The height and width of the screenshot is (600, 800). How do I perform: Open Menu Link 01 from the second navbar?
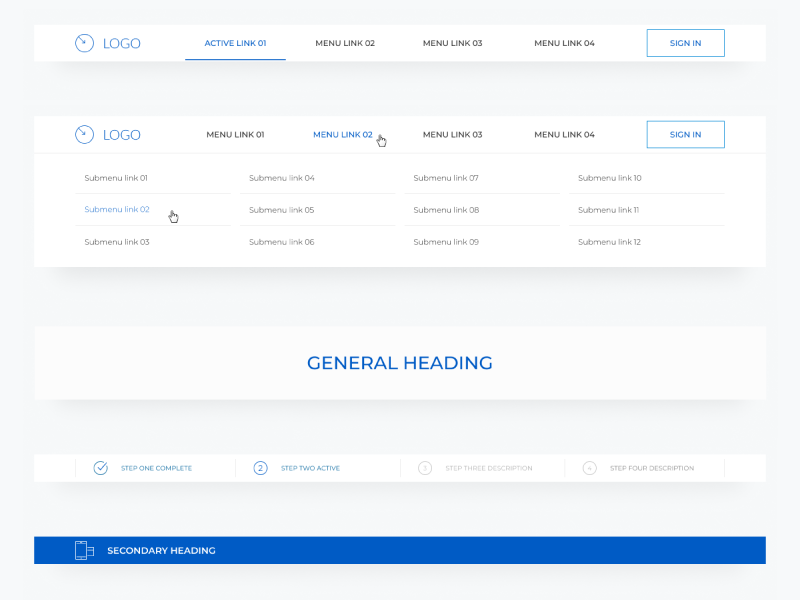coord(235,134)
